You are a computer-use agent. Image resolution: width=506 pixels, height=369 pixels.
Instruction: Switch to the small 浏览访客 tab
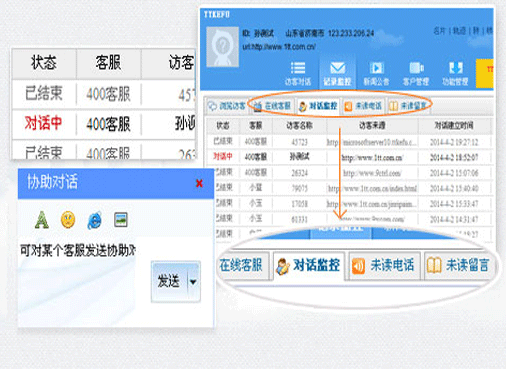pyautogui.click(x=227, y=106)
